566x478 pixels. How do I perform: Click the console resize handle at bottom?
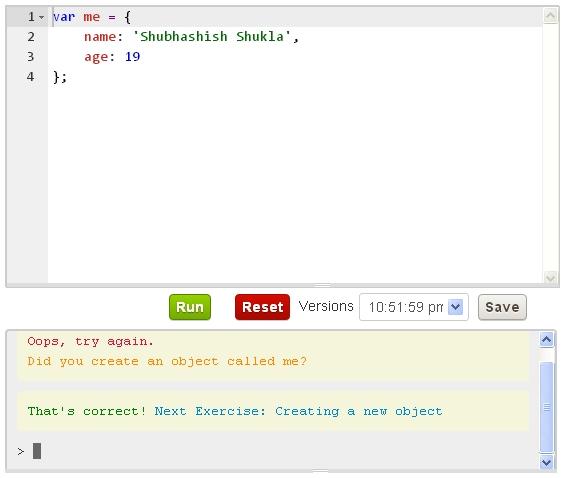click(x=320, y=471)
